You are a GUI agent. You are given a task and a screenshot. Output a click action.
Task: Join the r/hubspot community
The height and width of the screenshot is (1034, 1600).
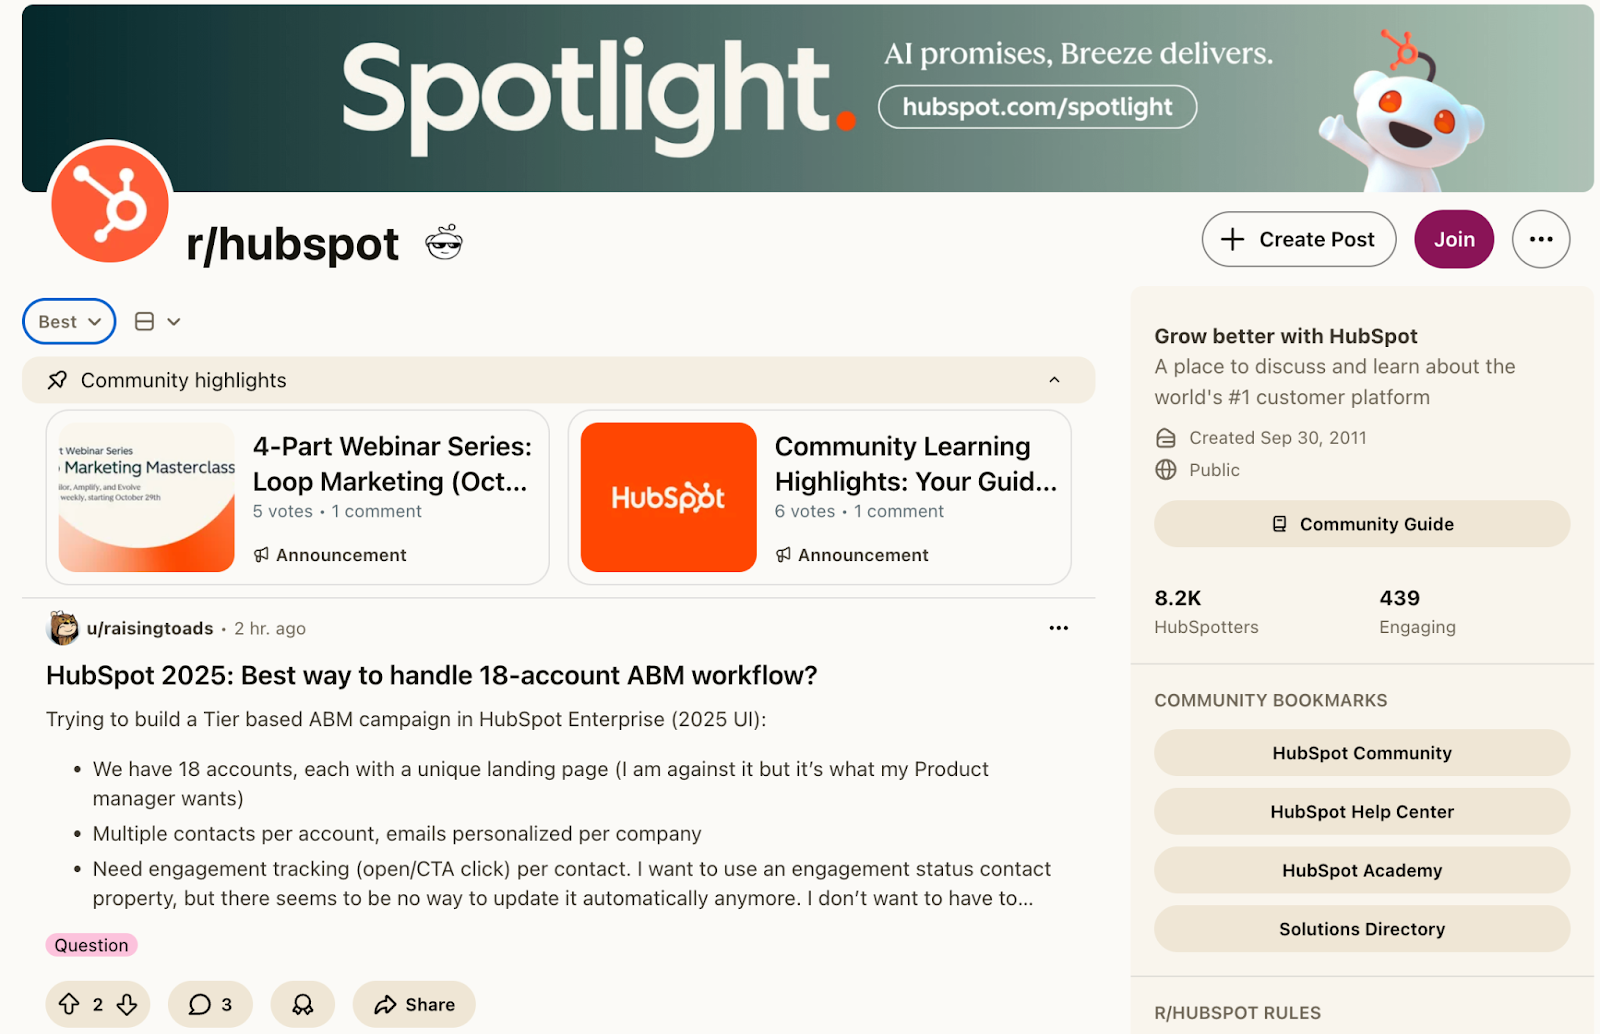(1453, 239)
